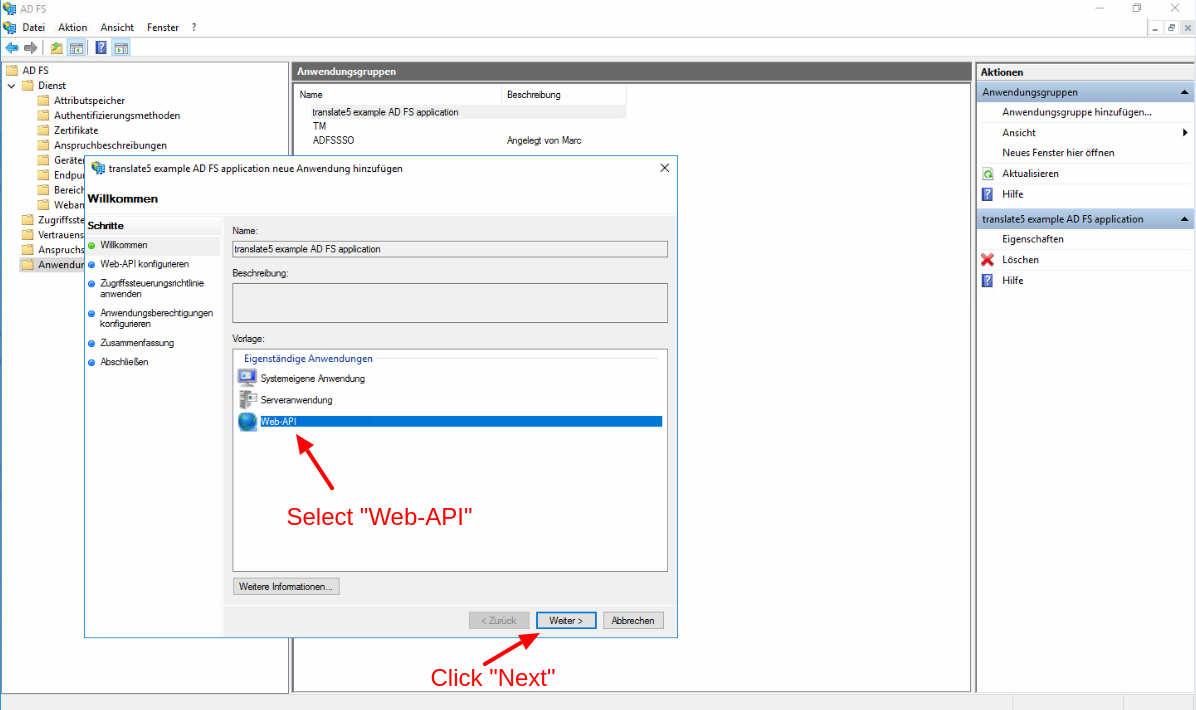Select translate5 example AD FS application row

461,112
